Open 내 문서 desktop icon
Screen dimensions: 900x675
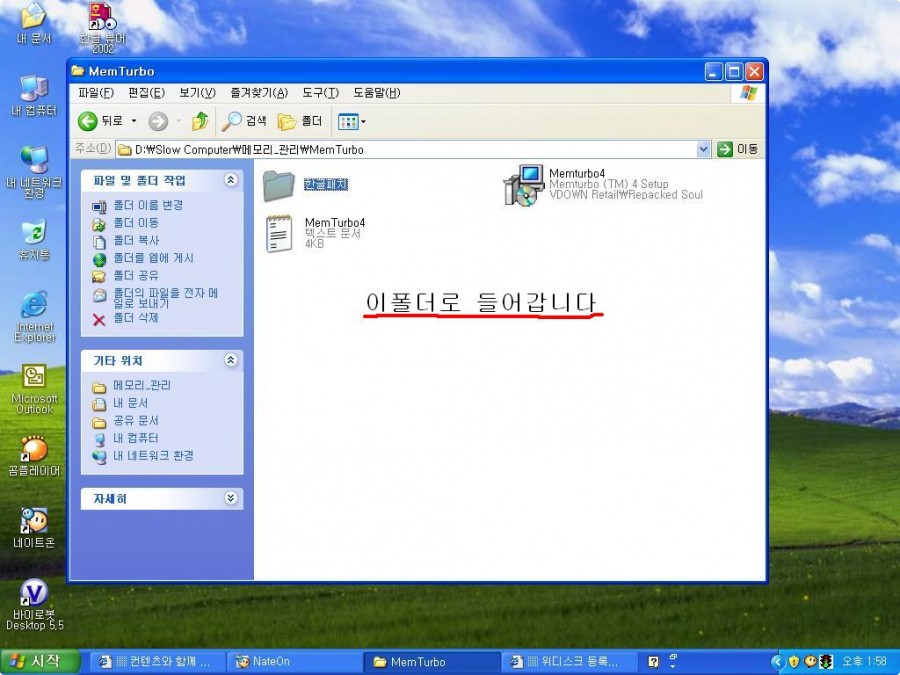(x=34, y=24)
